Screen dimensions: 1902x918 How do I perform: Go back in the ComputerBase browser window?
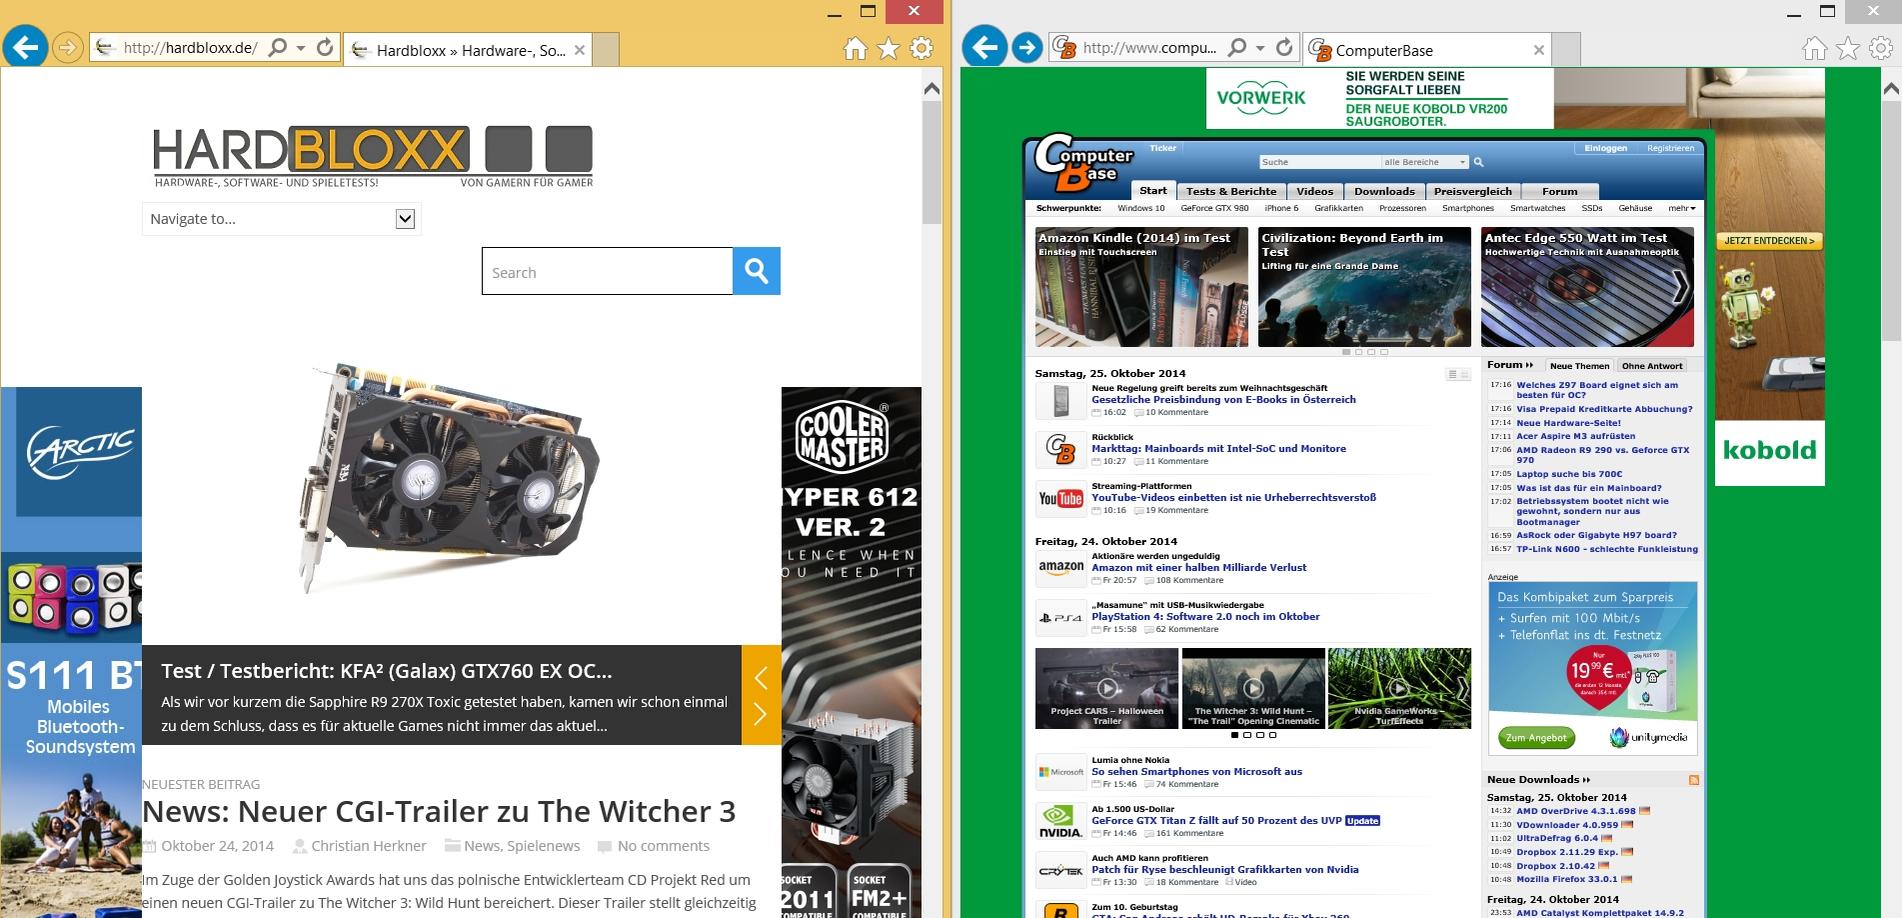[985, 47]
